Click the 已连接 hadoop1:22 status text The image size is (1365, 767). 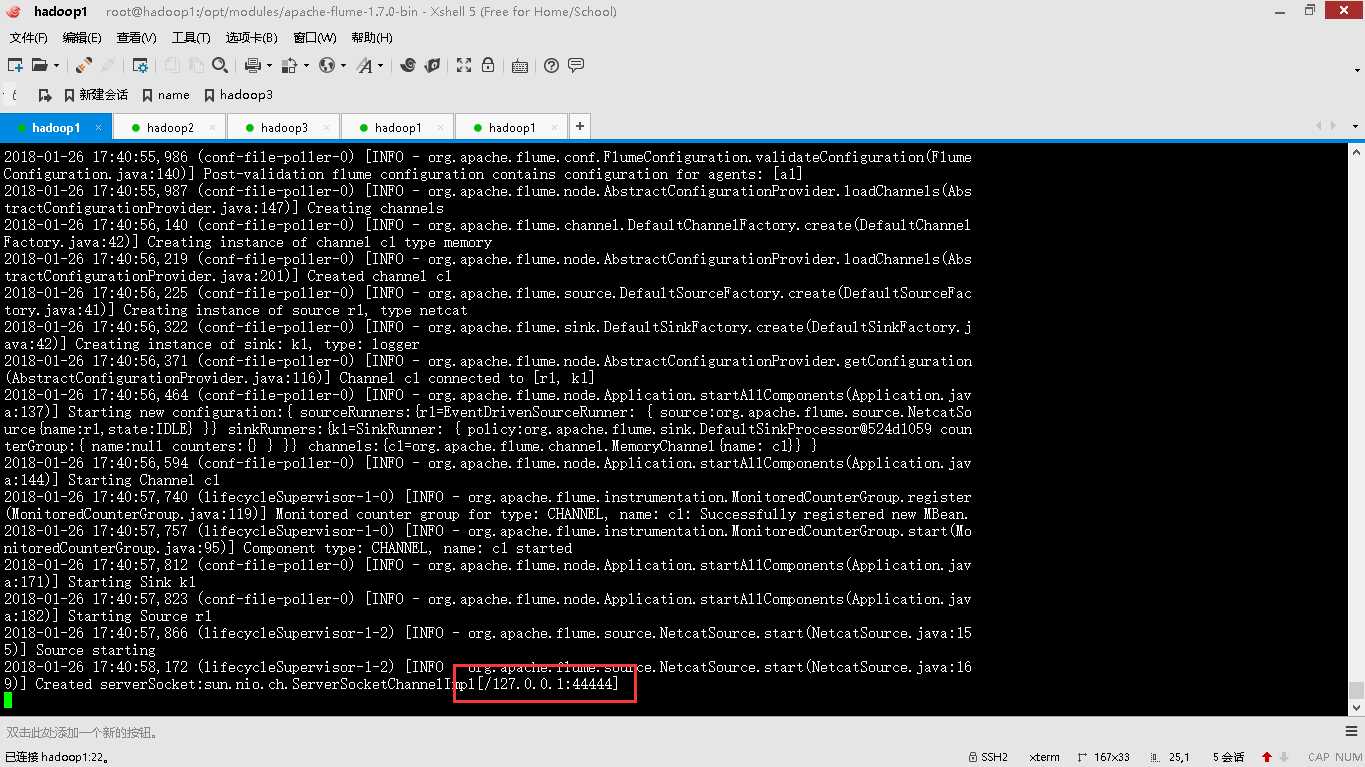57,757
